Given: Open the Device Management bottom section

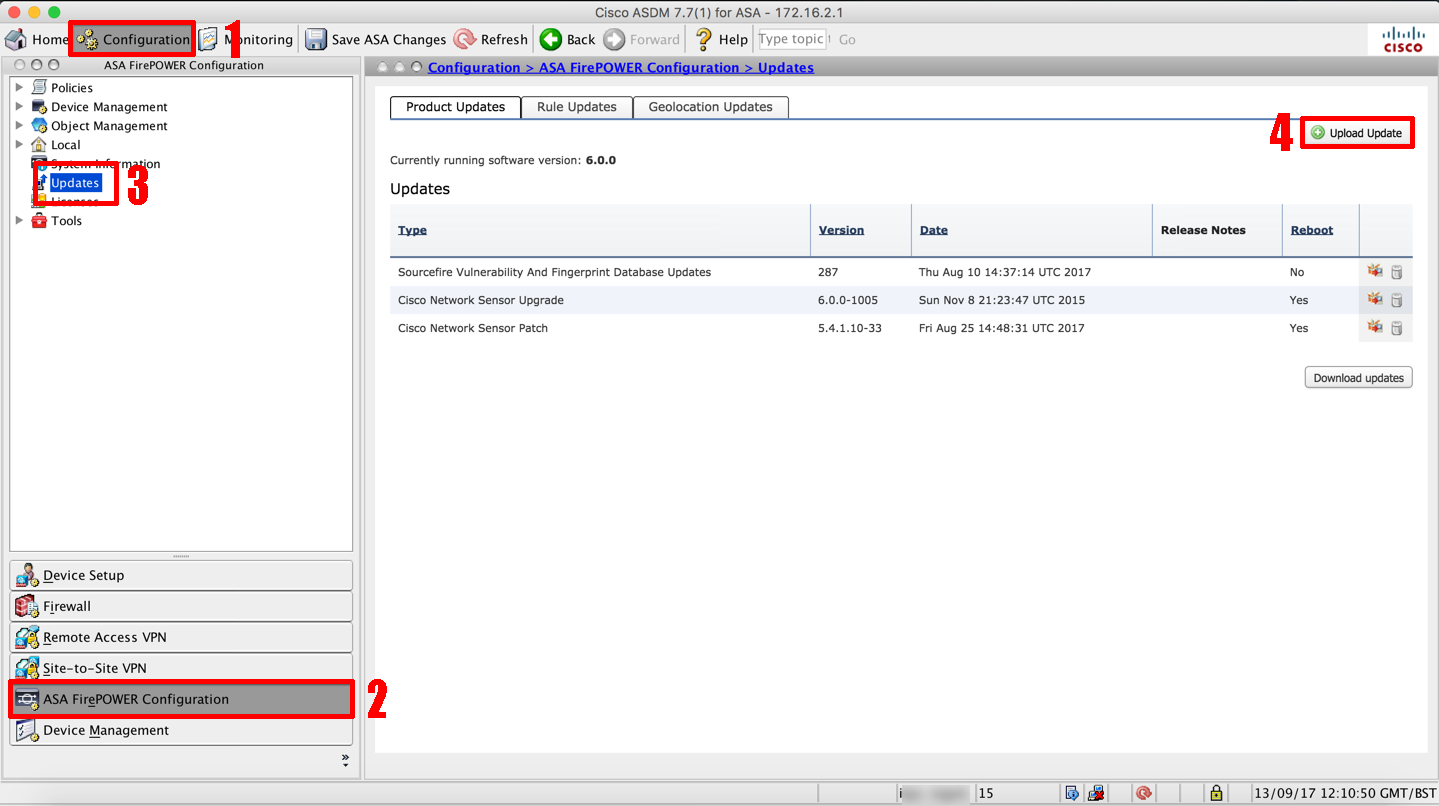Looking at the screenshot, I should (x=181, y=730).
